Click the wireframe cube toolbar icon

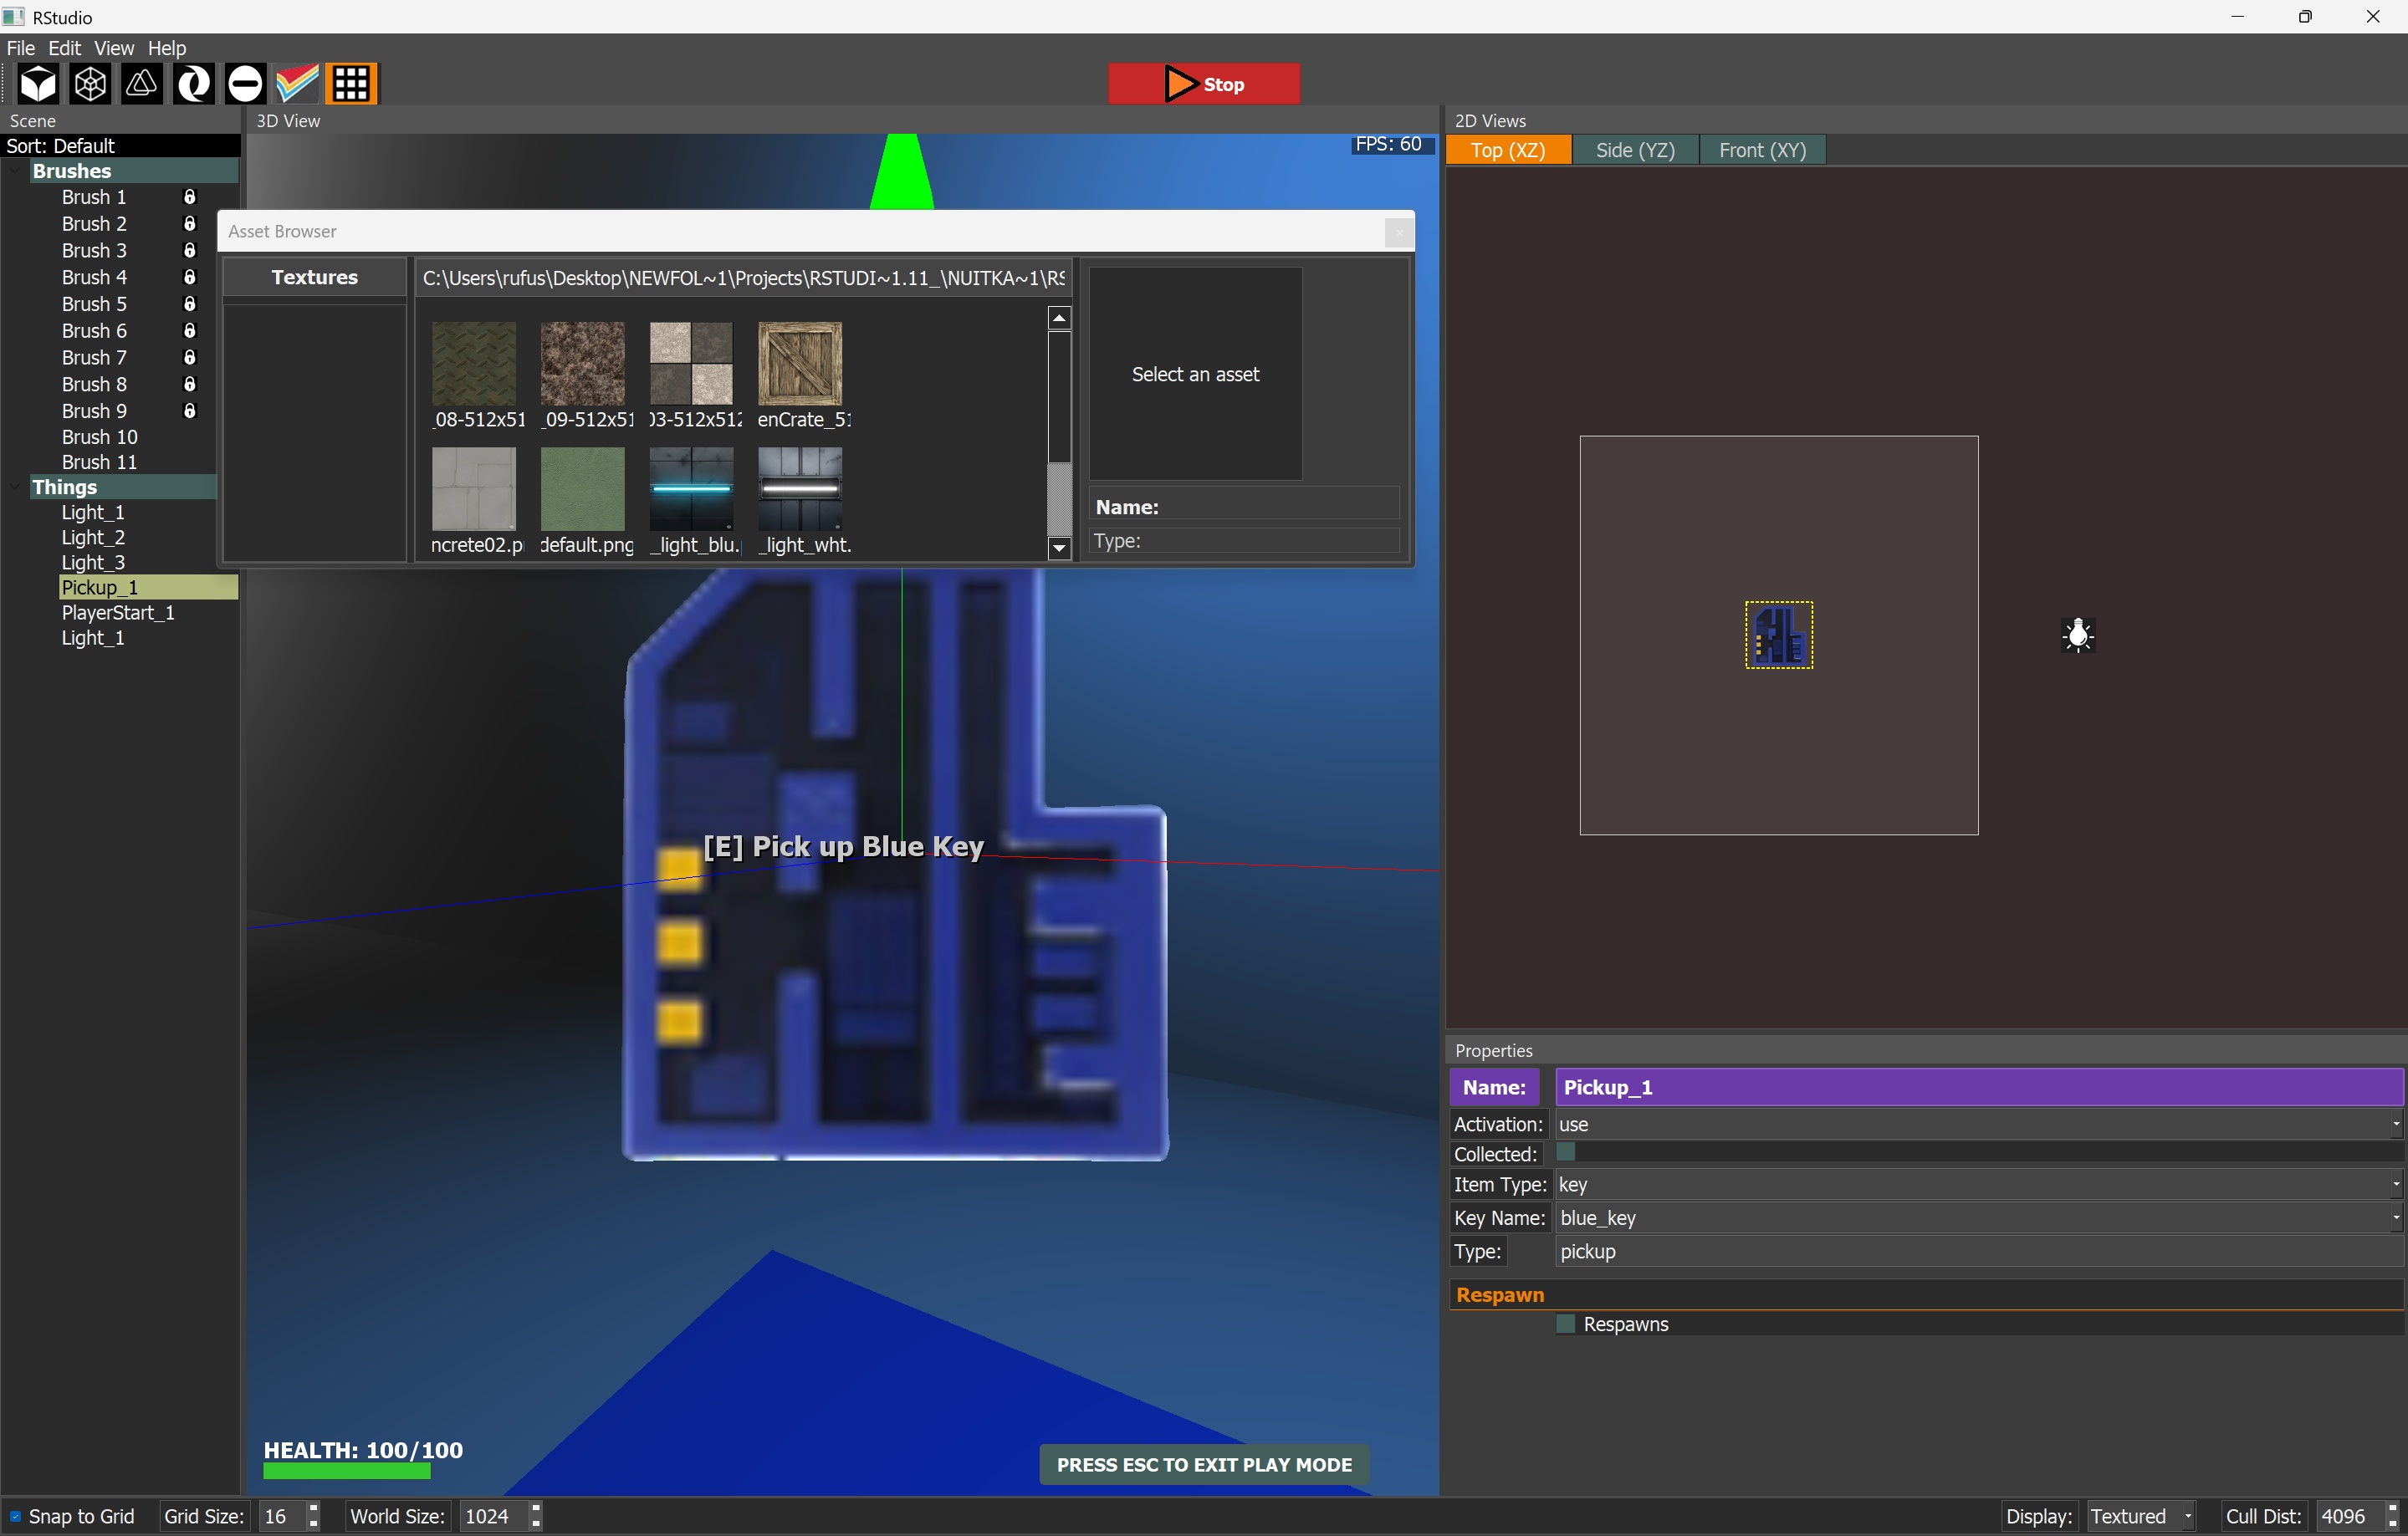91,84
